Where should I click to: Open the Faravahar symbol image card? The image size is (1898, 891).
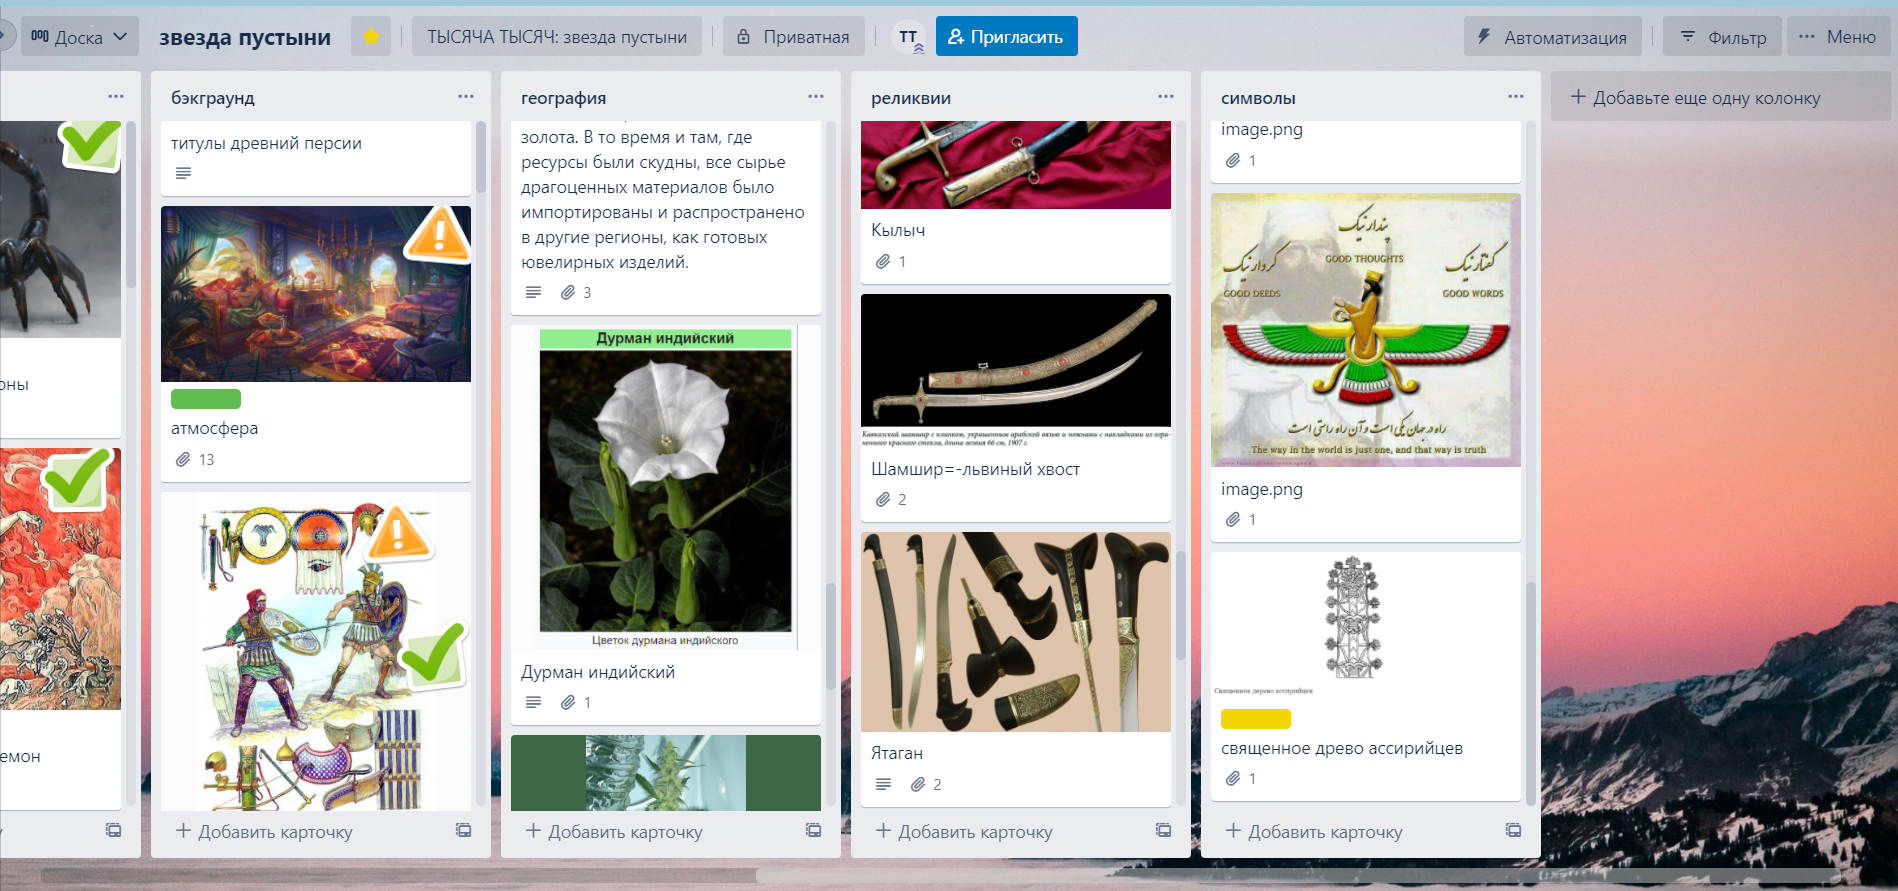[x=1366, y=330]
